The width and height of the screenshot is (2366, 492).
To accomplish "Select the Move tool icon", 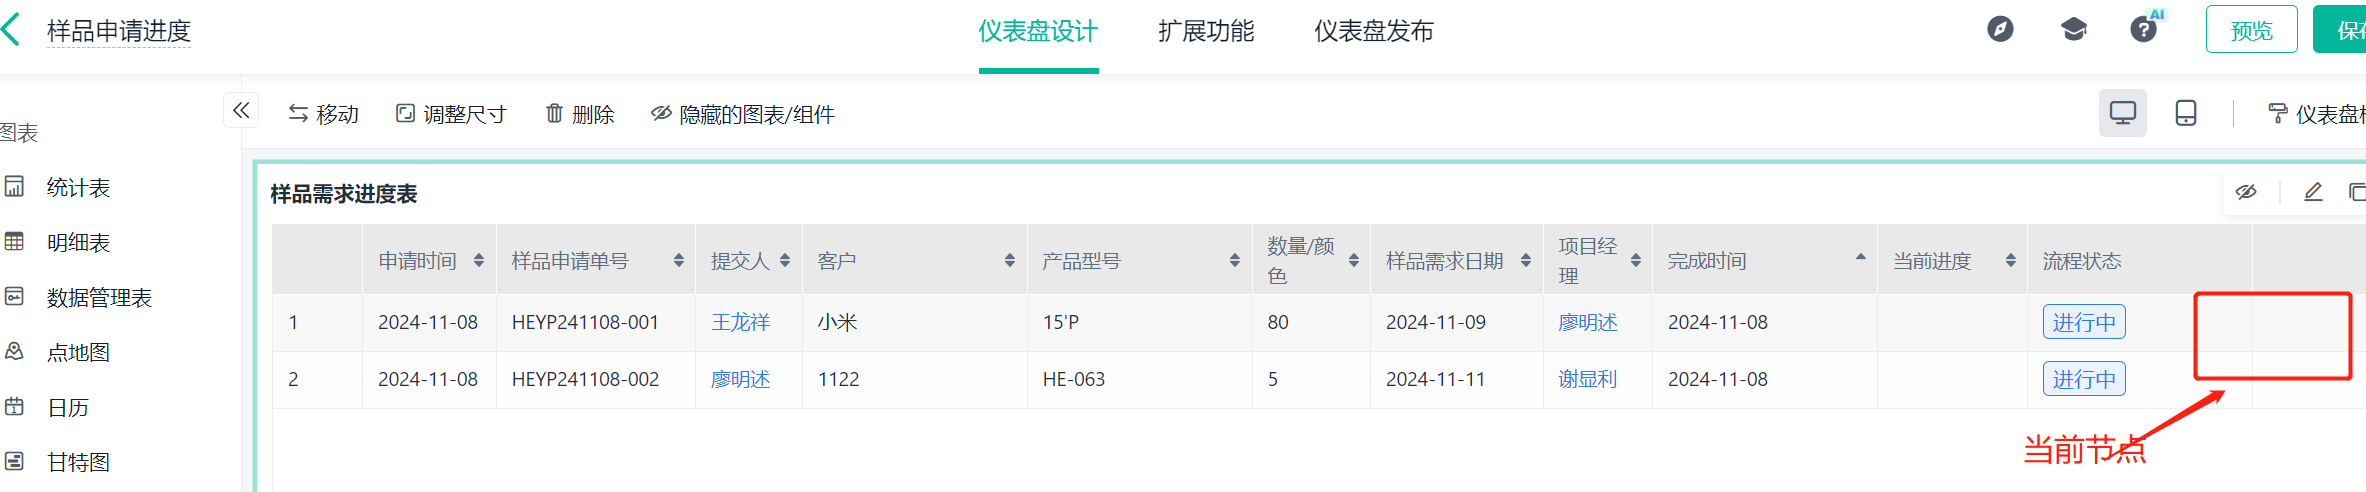I will click(x=298, y=114).
